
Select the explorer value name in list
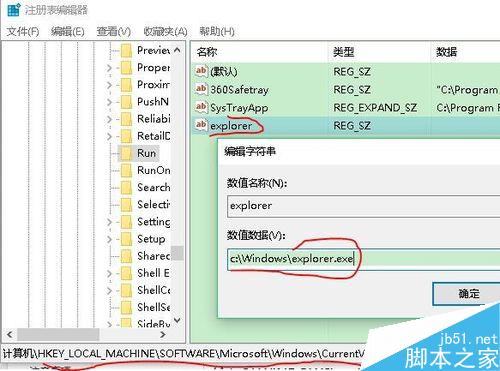tap(231, 126)
